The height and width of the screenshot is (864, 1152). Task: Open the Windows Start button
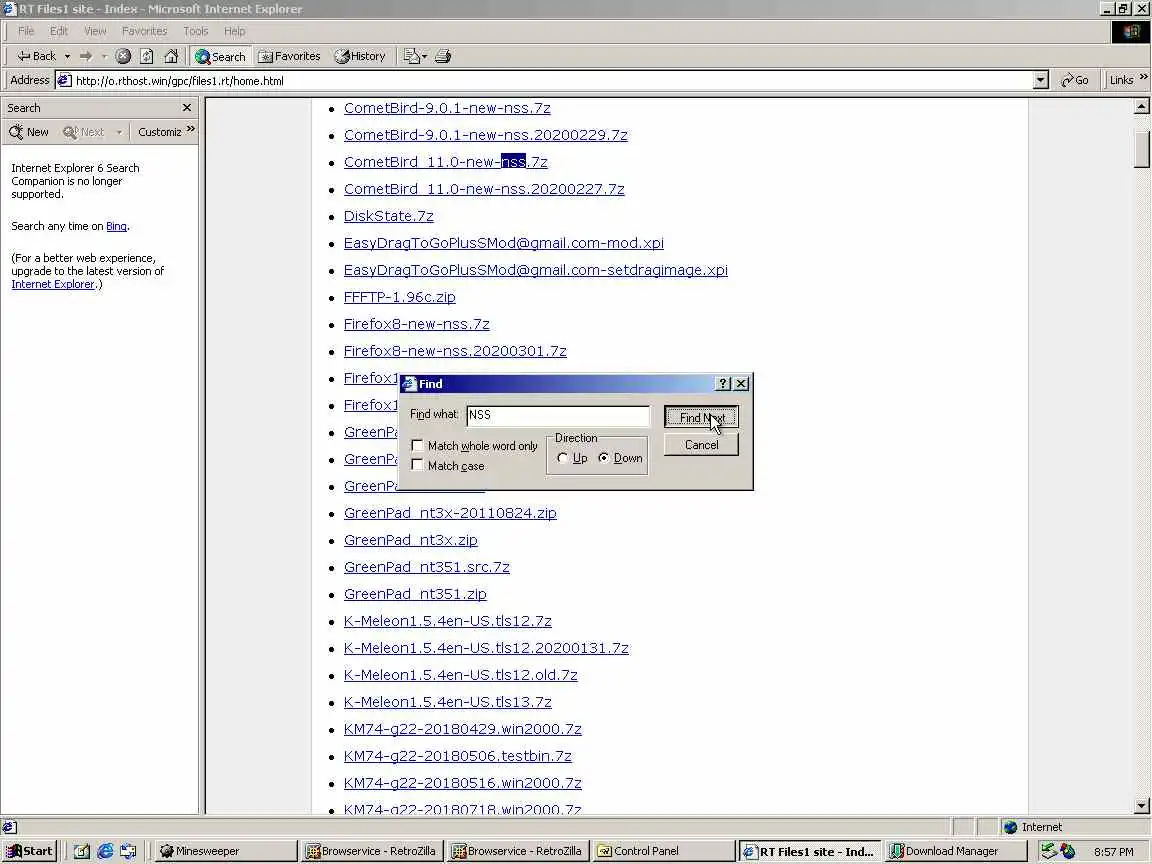(x=29, y=851)
